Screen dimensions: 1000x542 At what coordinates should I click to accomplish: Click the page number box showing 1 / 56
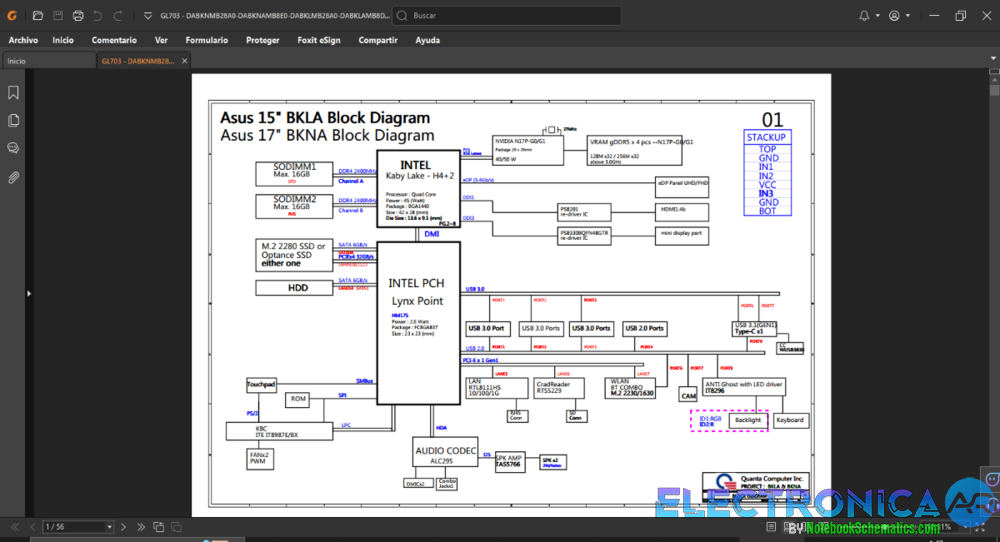click(75, 527)
